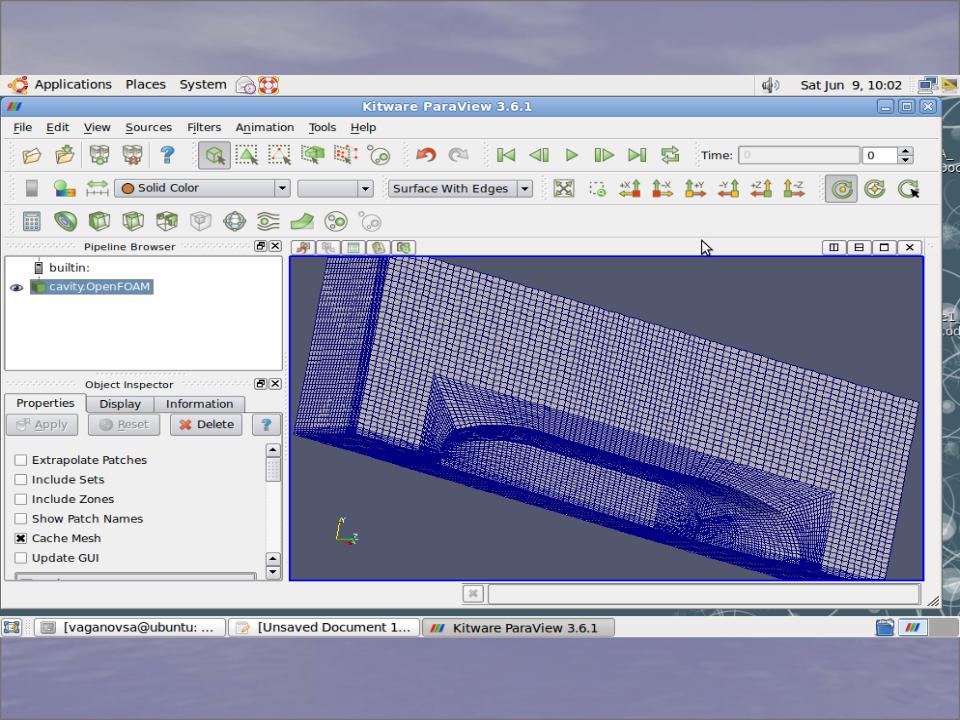Viewport: 960px width, 720px height.
Task: Click the Open file folder icon
Action: 32,156
